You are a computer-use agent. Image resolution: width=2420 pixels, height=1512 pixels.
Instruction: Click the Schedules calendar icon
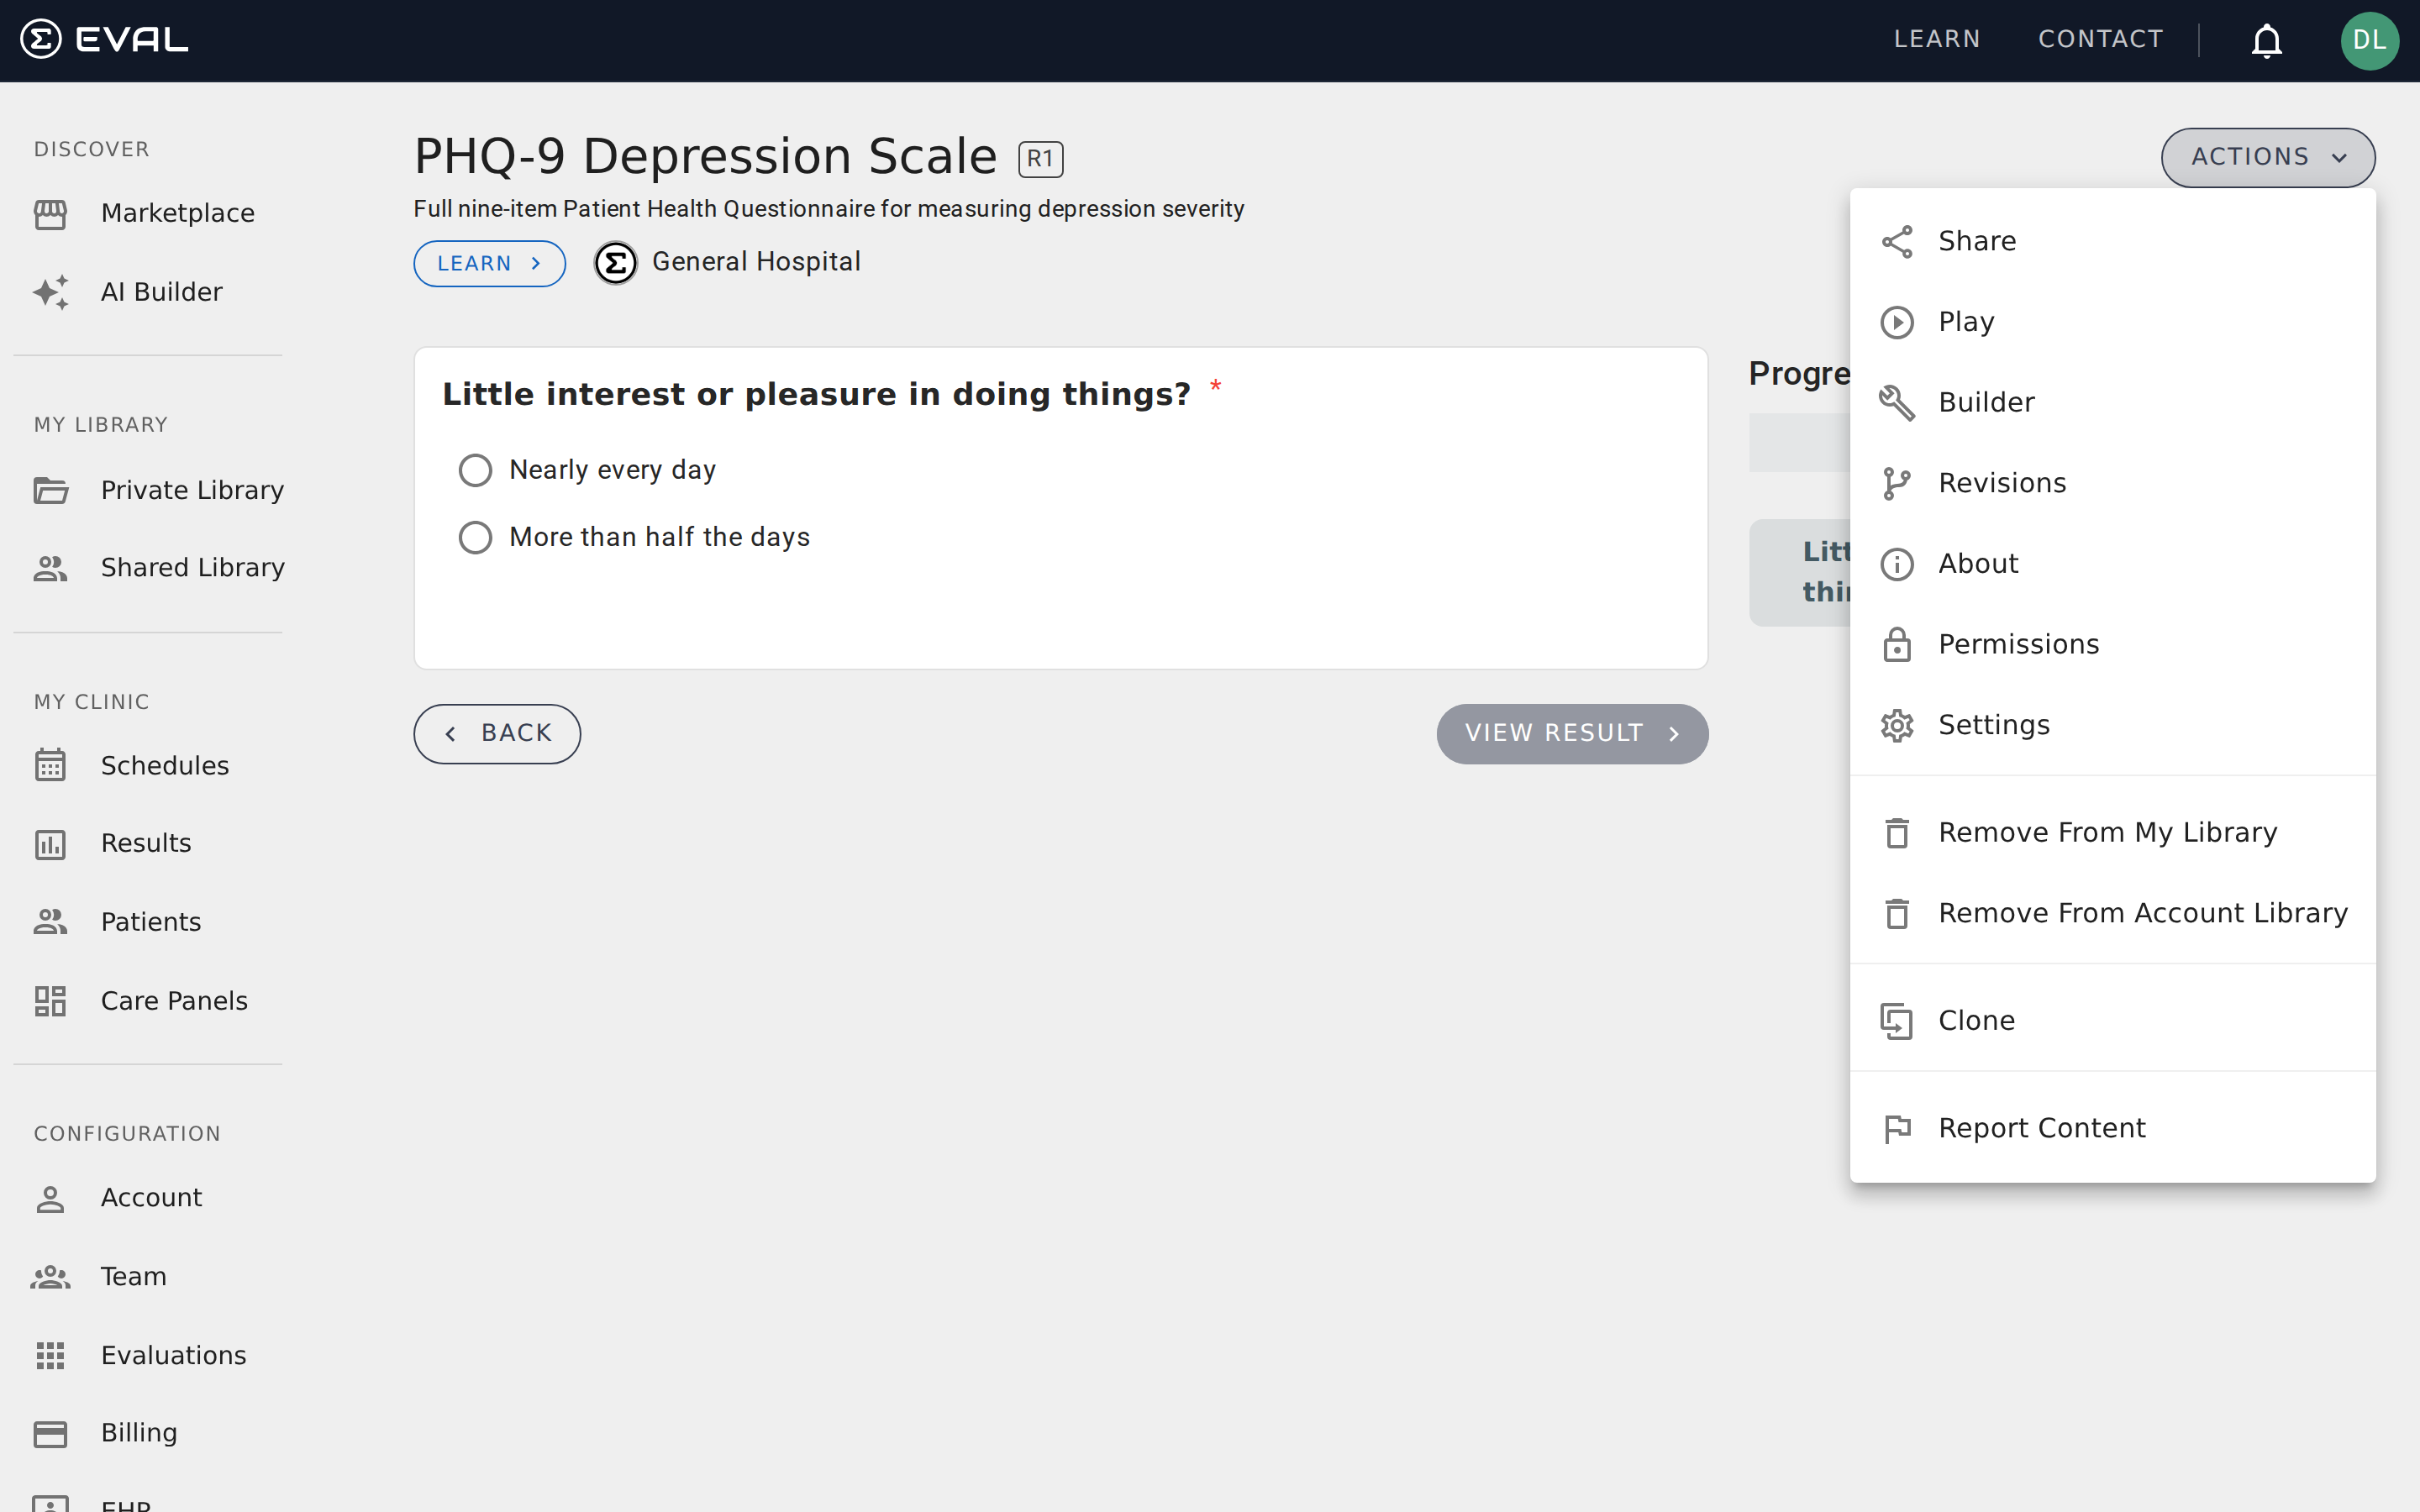(50, 765)
